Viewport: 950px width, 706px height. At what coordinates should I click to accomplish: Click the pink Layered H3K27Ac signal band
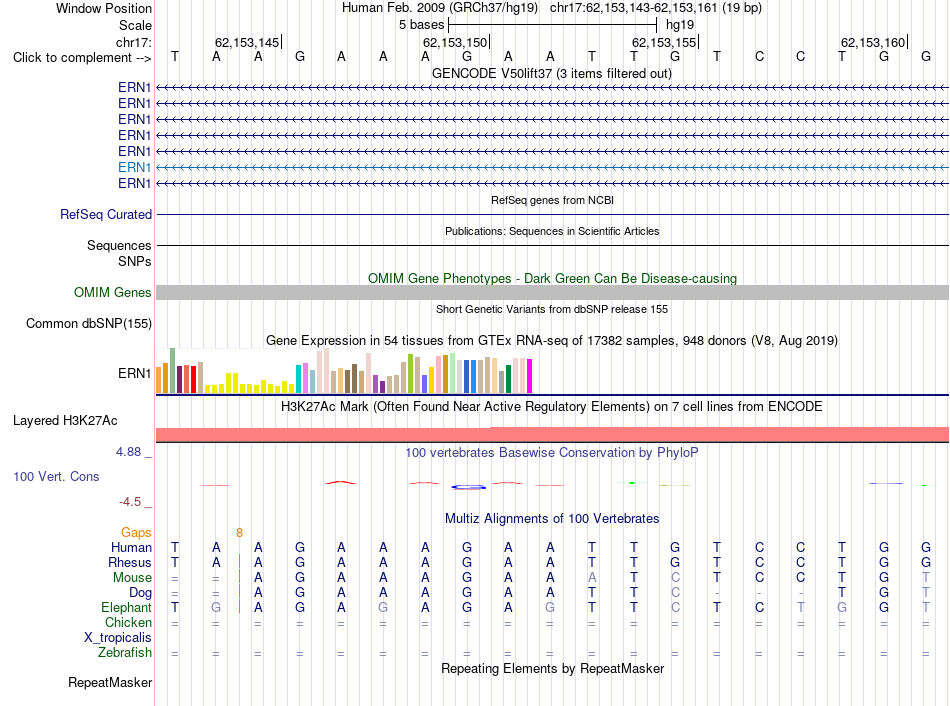[x=552, y=435]
